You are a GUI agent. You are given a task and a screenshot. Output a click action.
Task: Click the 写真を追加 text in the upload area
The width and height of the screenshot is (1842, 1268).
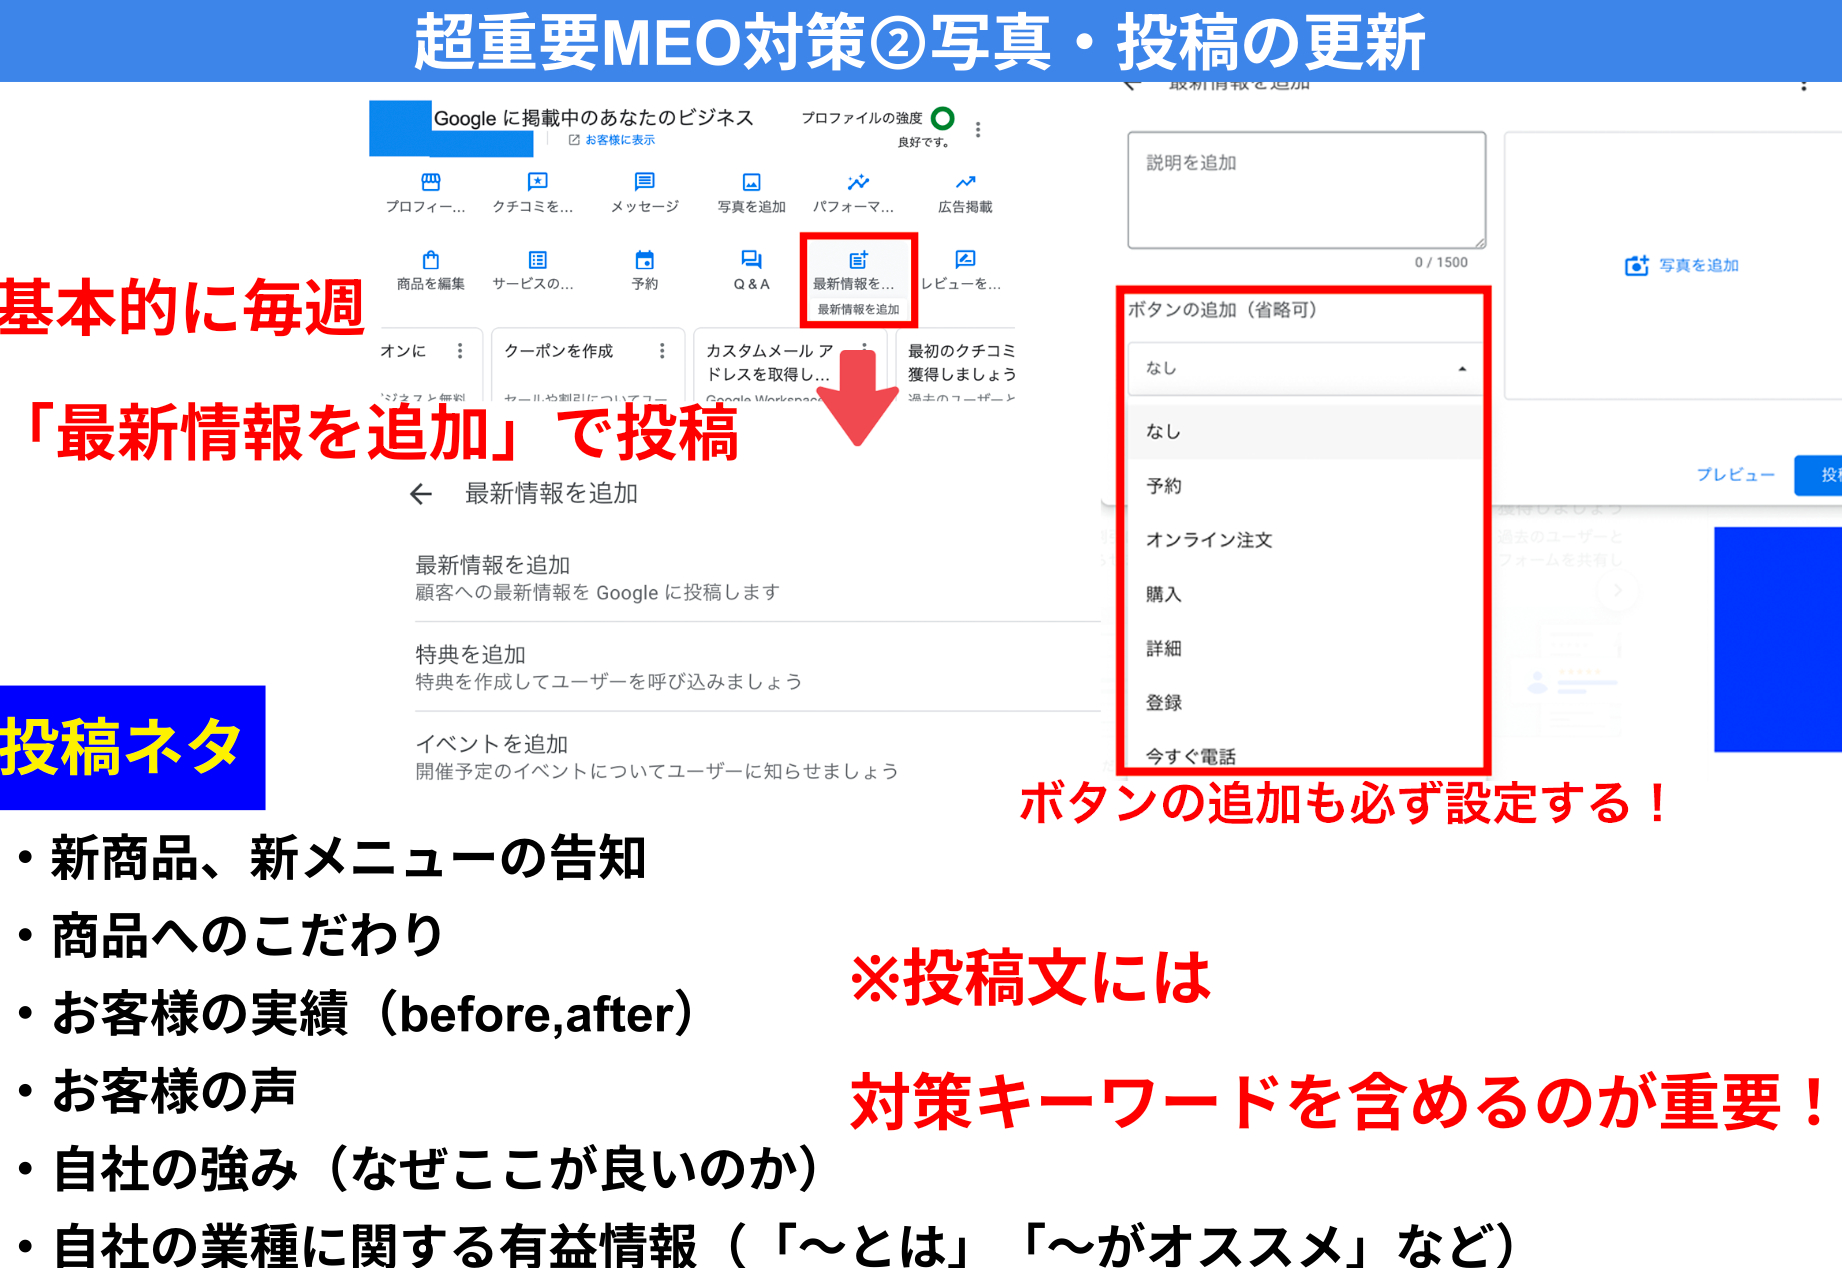1699,265
